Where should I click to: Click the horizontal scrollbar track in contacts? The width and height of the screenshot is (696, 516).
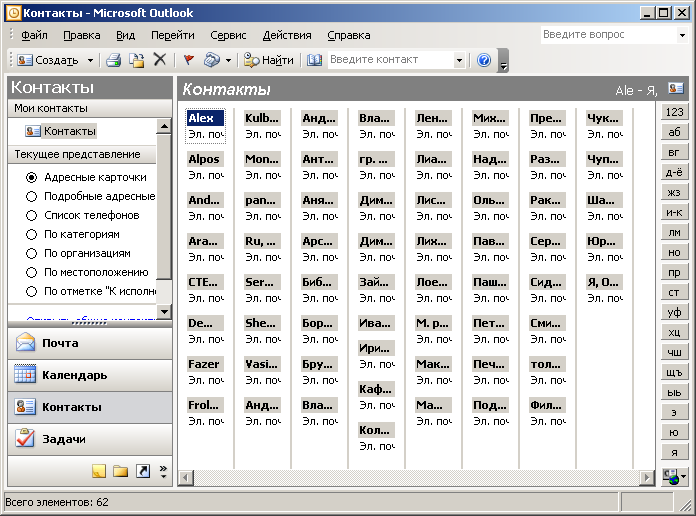[x=416, y=478]
